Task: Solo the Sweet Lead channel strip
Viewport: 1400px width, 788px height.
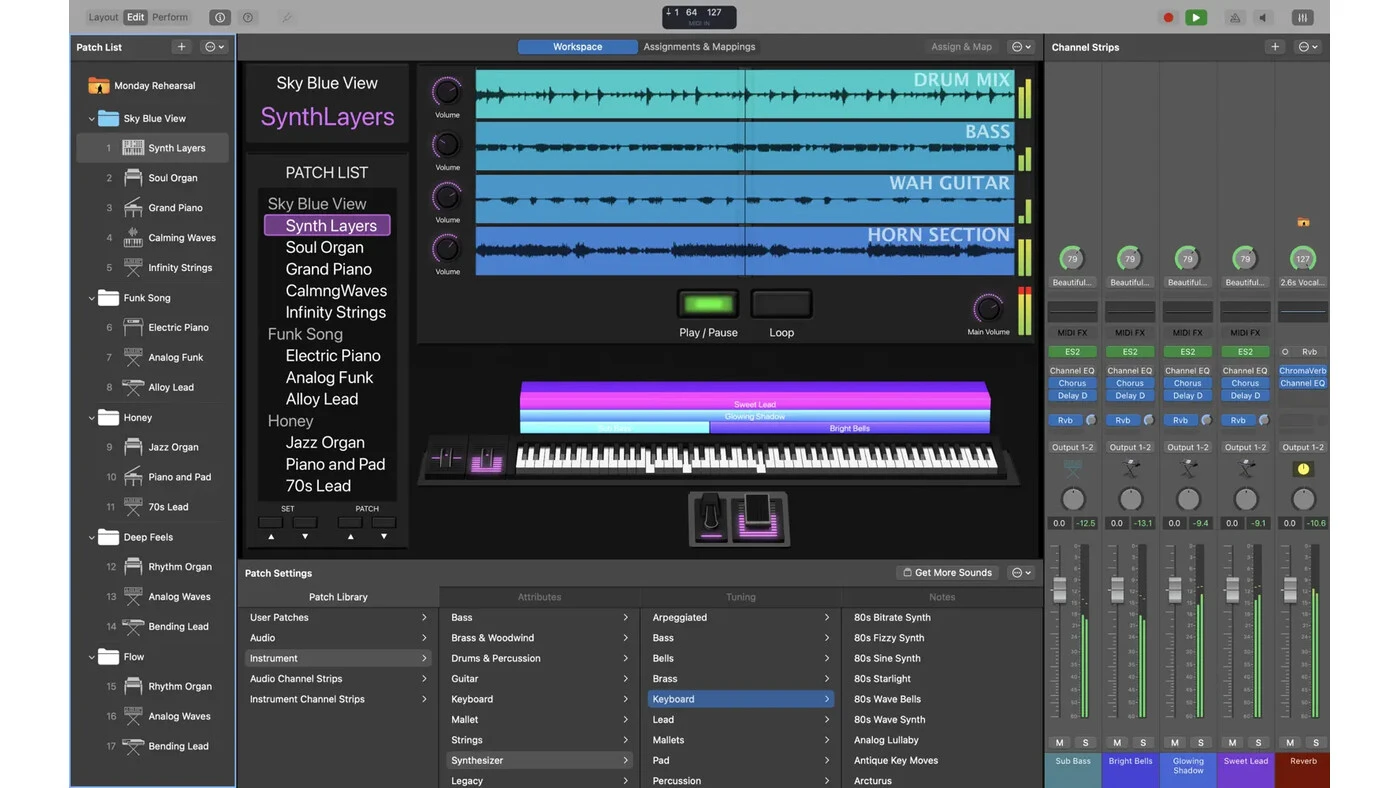Action: 1258,742
